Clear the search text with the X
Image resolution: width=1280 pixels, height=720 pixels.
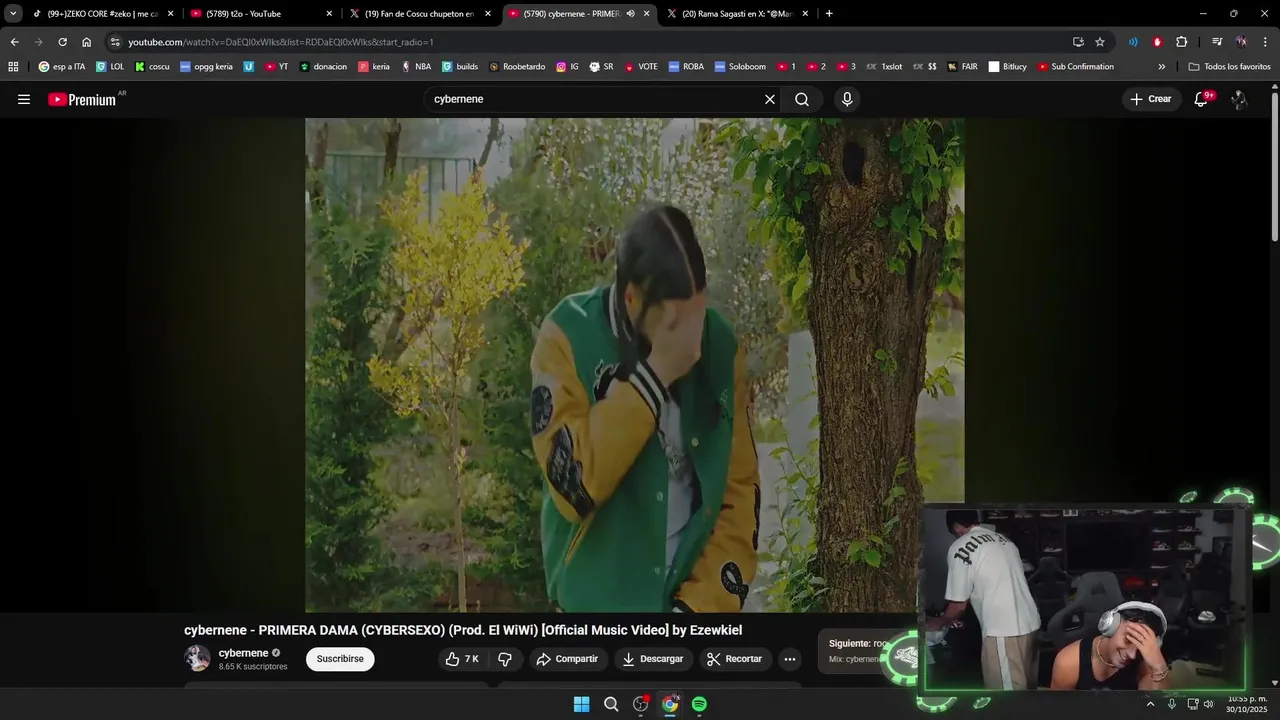[x=770, y=99]
